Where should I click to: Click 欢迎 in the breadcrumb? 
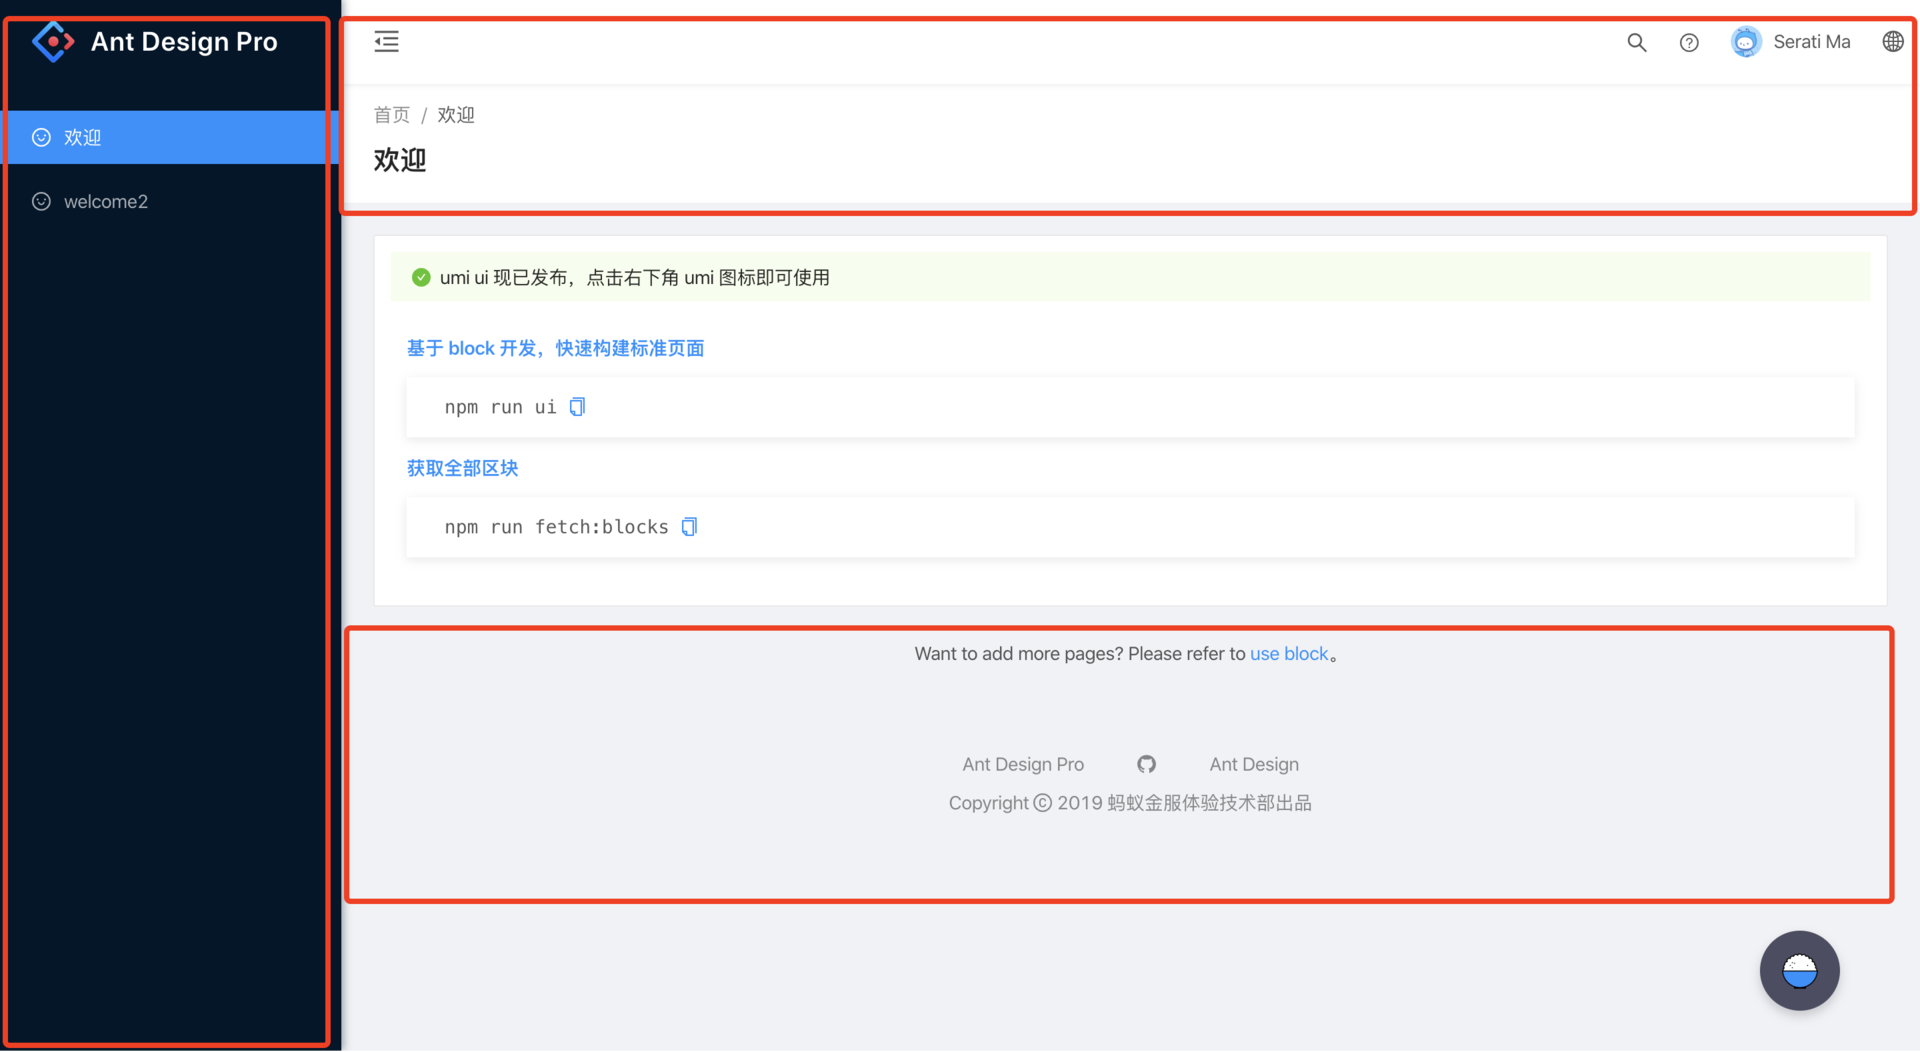pyautogui.click(x=456, y=115)
